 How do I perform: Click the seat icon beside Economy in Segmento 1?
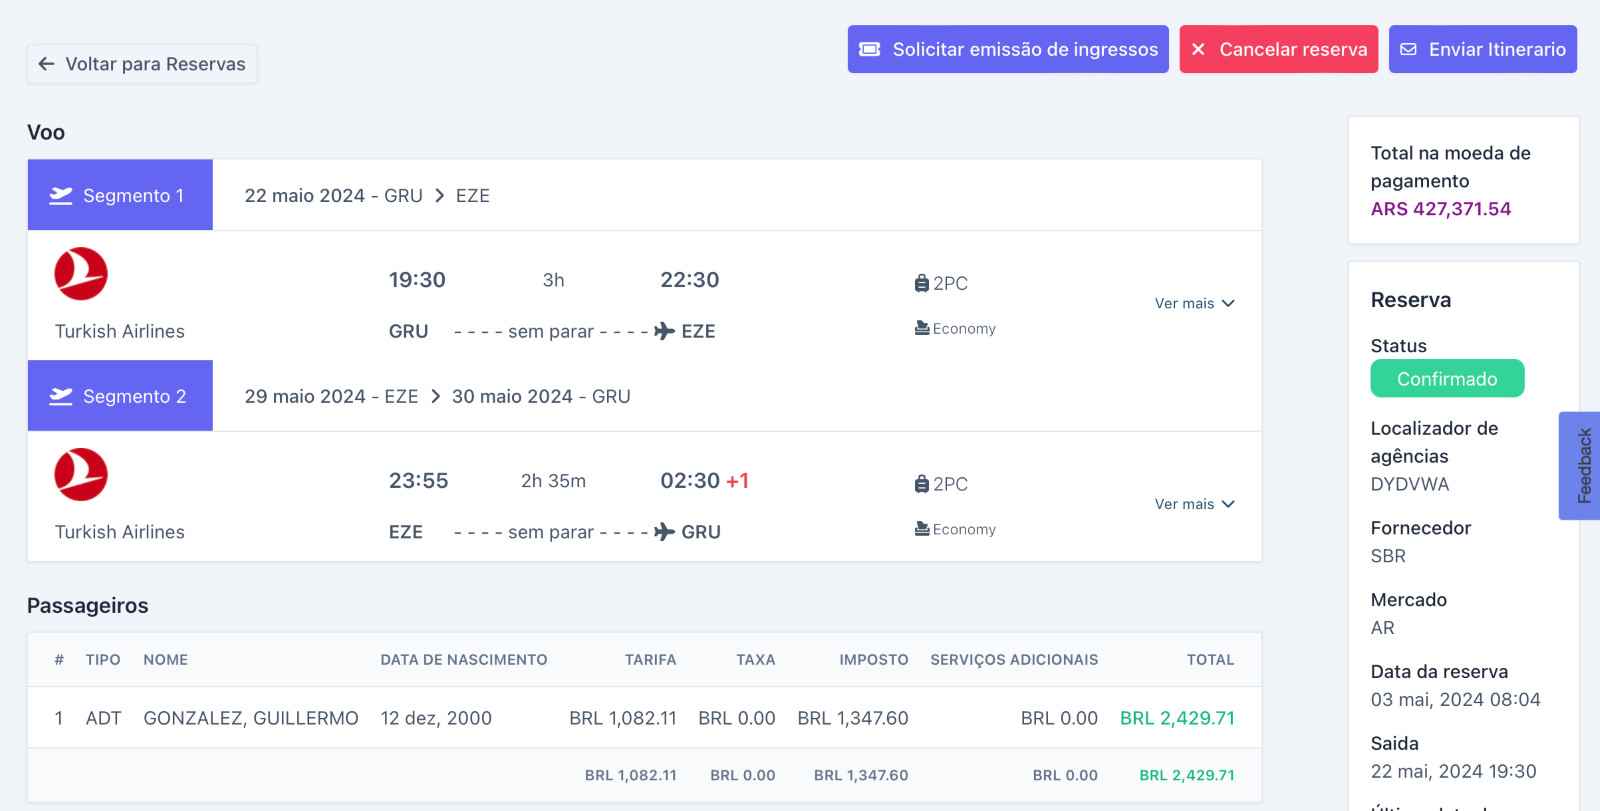point(922,328)
